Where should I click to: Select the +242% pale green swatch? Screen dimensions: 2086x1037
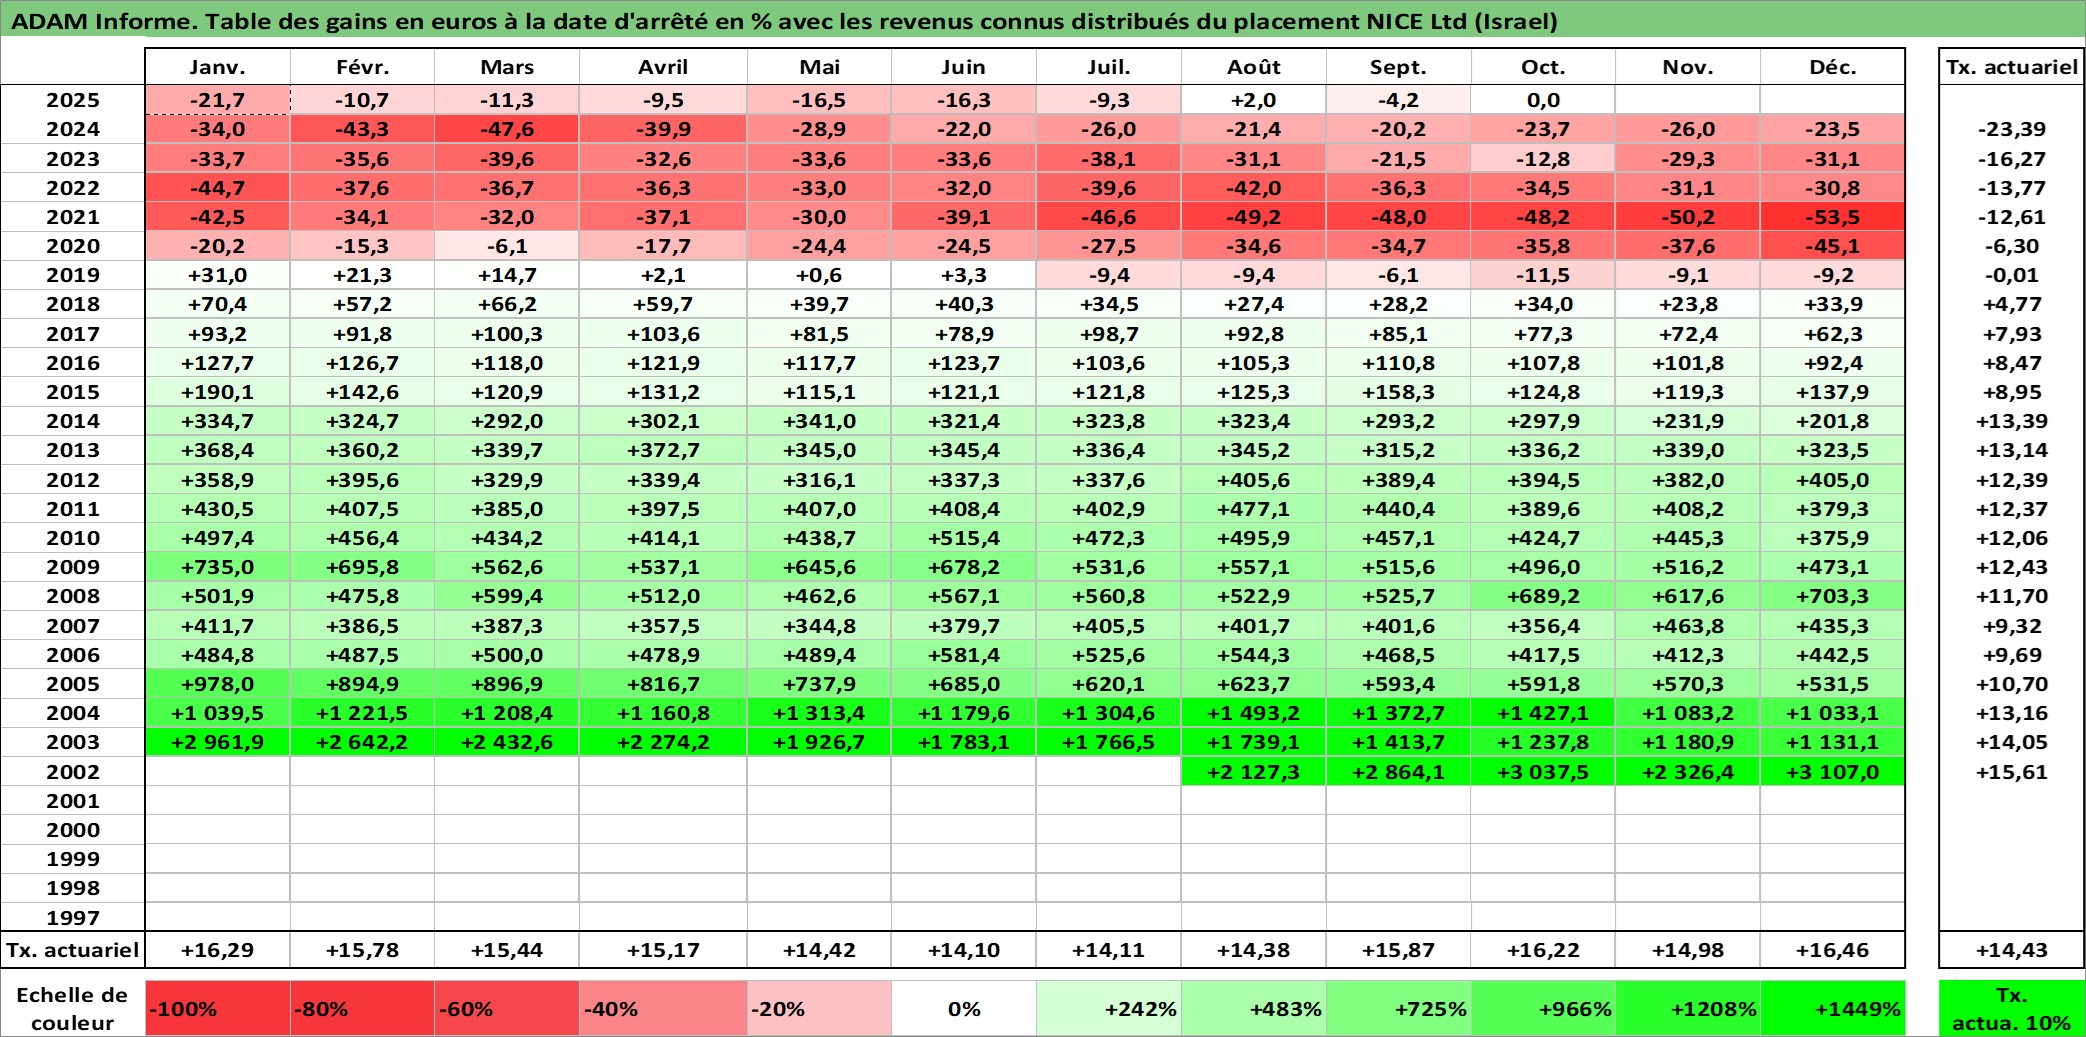click(1109, 1008)
